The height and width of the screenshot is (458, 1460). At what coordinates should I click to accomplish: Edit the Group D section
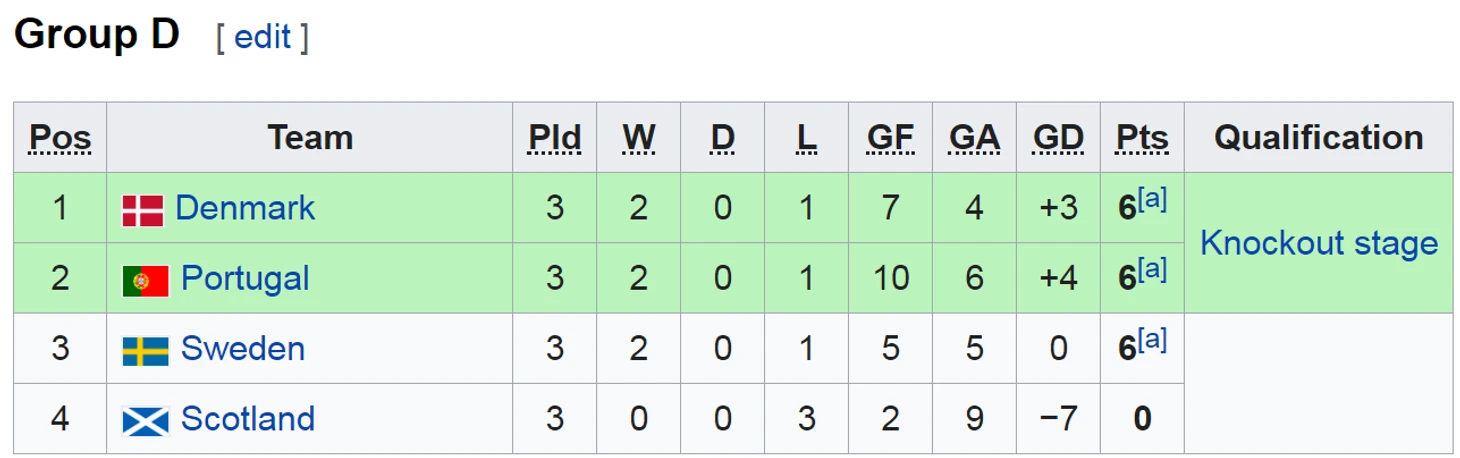click(x=263, y=38)
